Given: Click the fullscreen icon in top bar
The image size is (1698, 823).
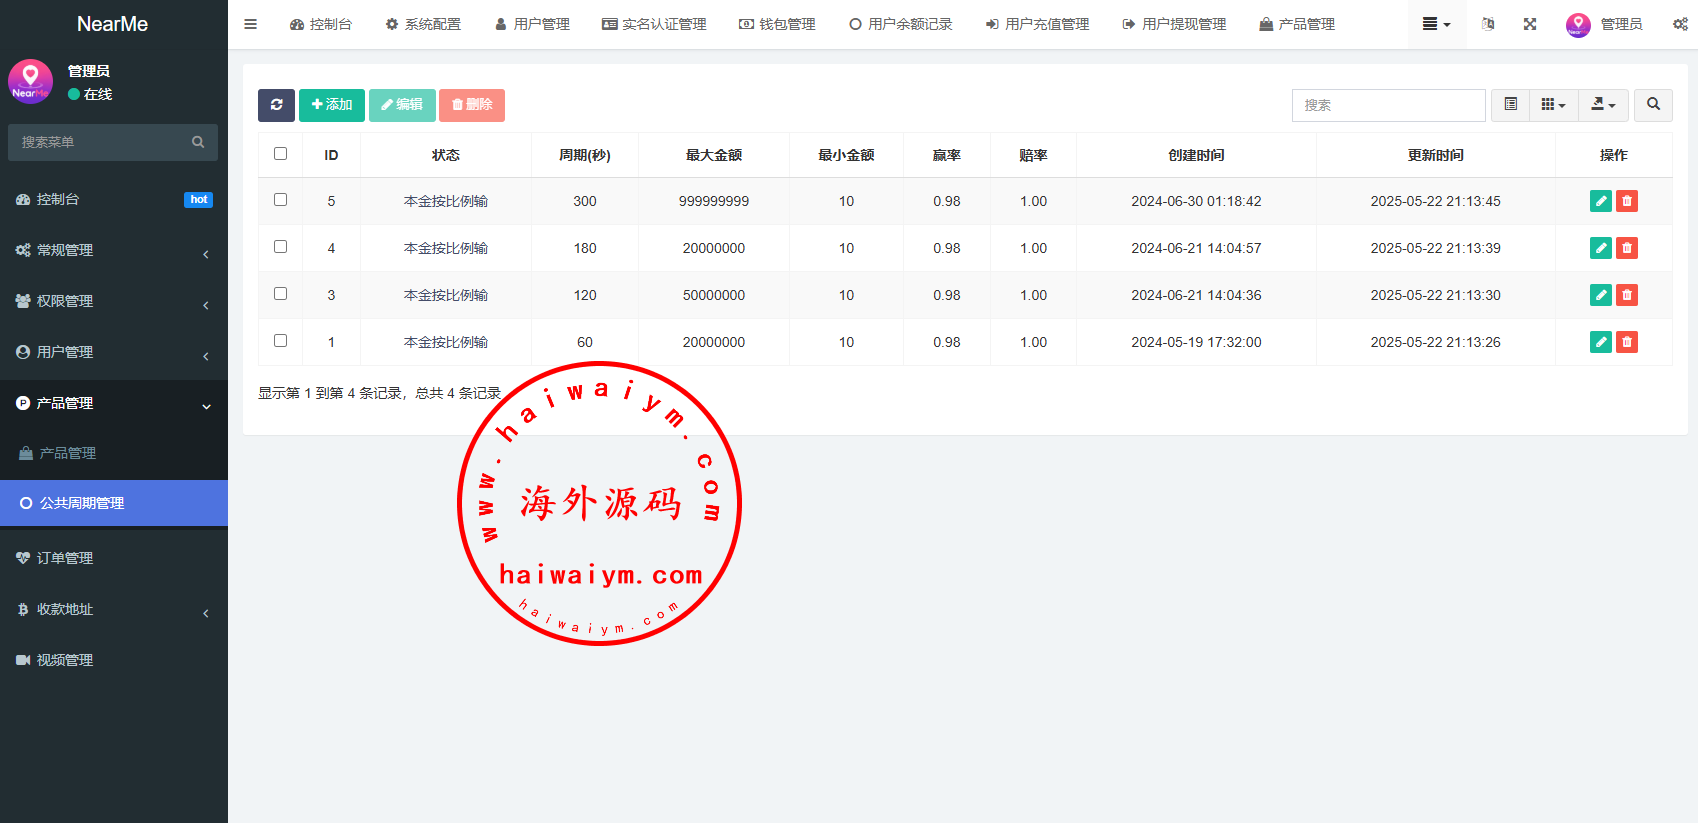Looking at the screenshot, I should tap(1530, 24).
